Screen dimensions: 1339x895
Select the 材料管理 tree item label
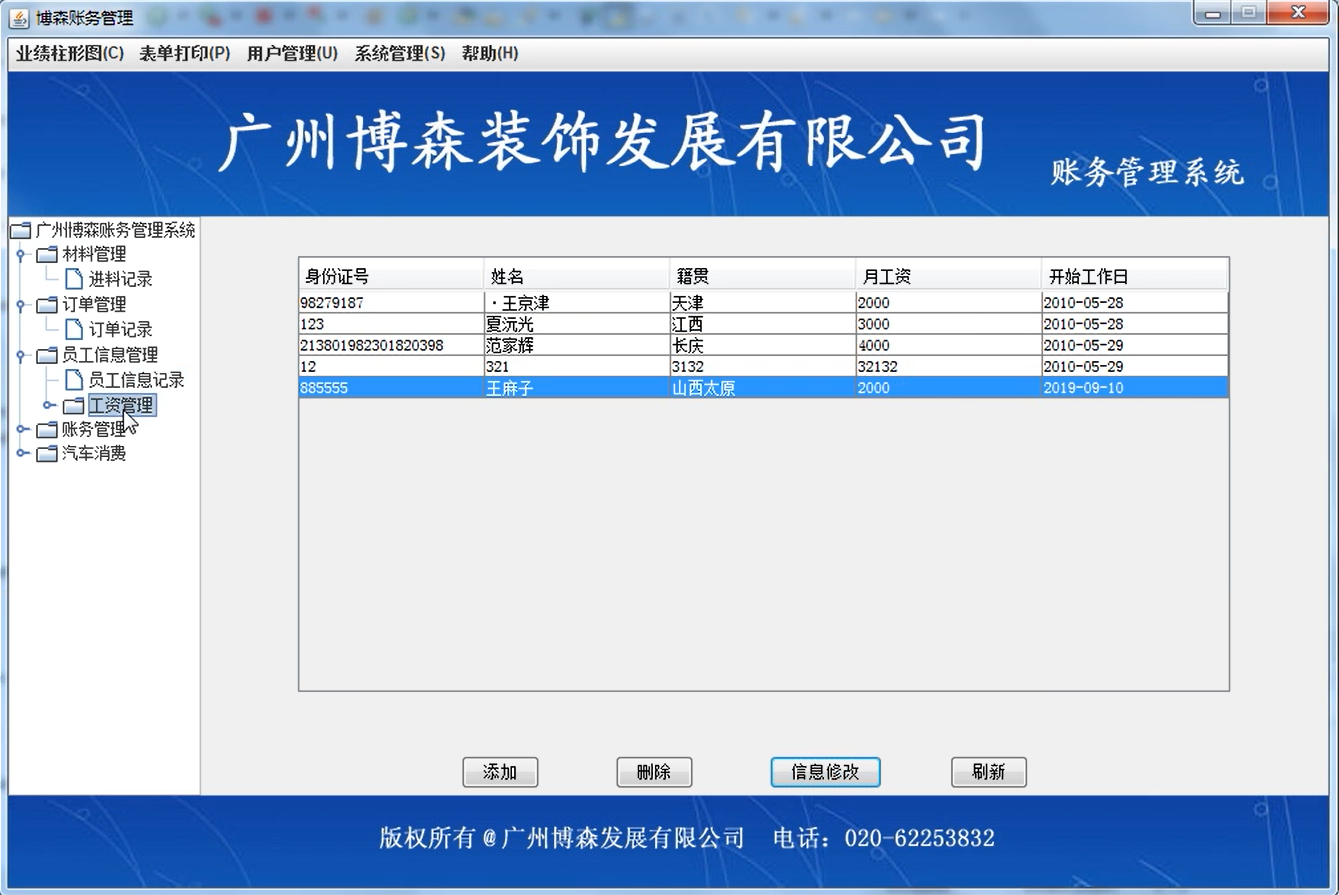[x=94, y=255]
